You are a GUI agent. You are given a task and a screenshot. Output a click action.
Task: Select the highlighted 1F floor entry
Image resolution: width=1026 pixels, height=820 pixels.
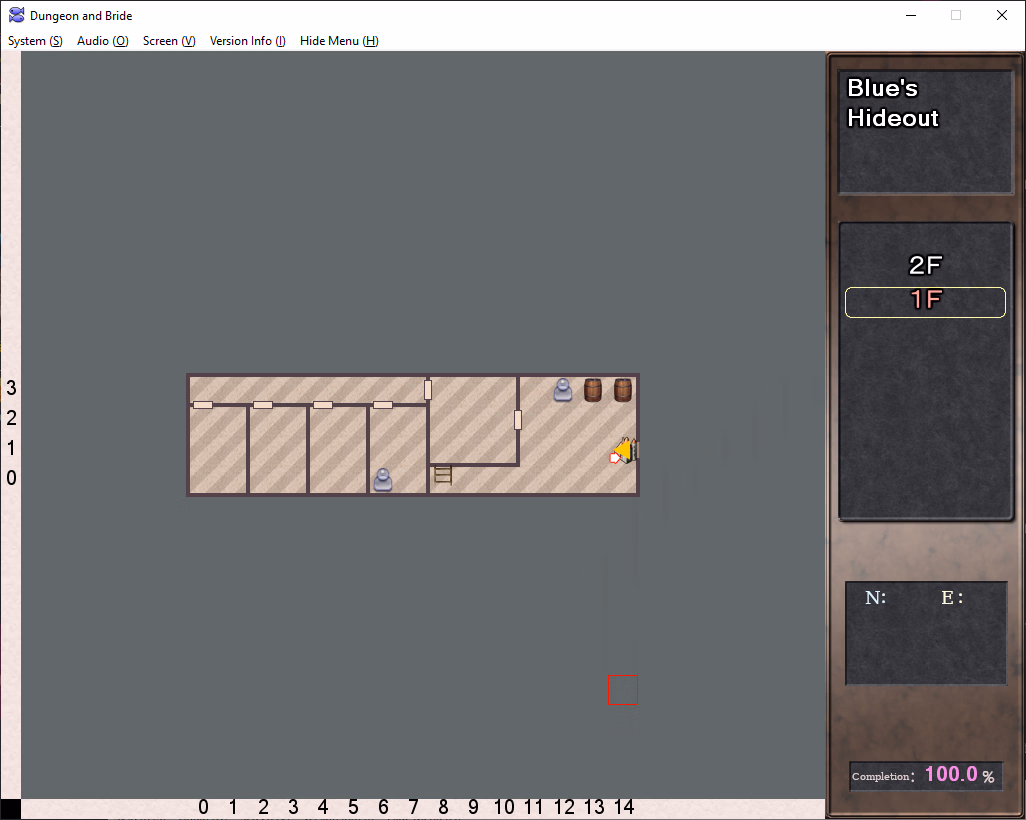pos(925,302)
